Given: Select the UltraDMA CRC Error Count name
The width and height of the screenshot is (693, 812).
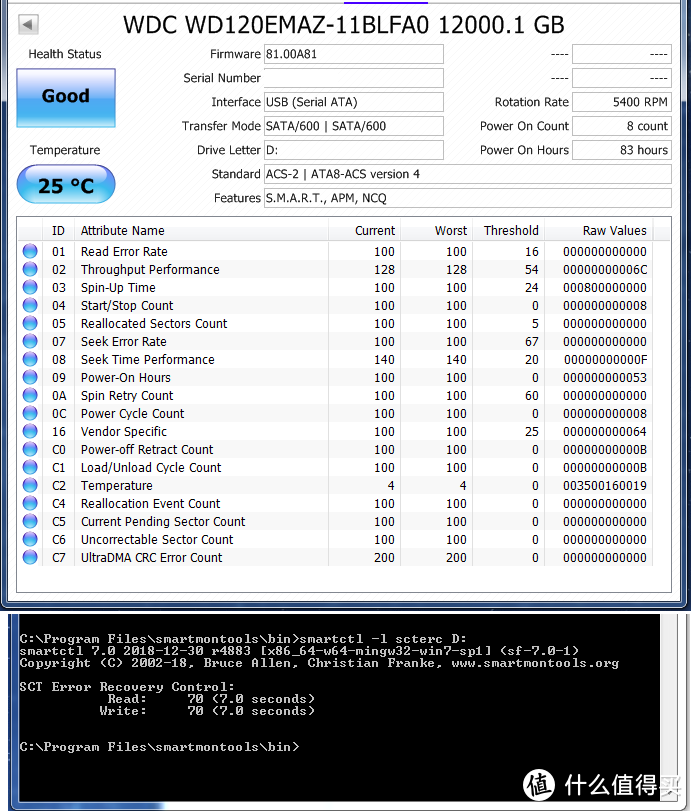Looking at the screenshot, I should click(x=151, y=558).
